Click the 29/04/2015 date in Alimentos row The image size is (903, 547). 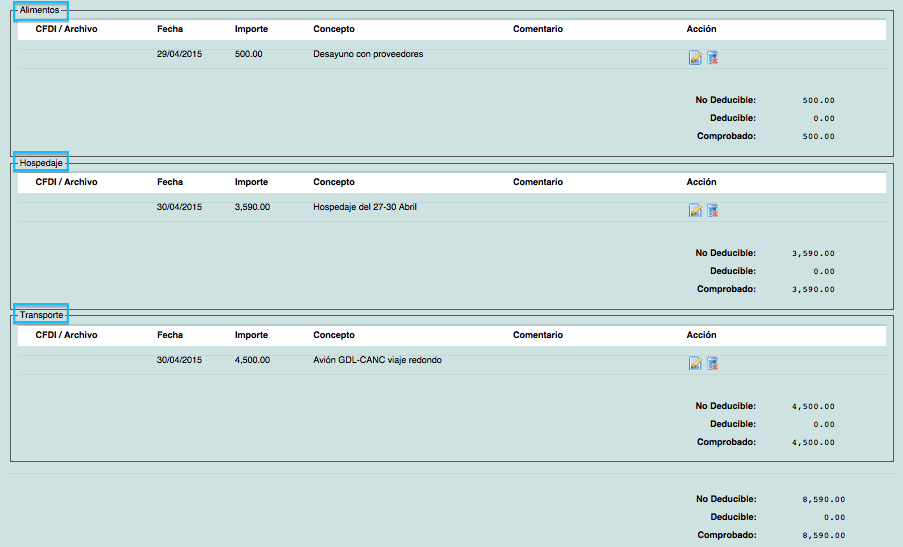(179, 54)
